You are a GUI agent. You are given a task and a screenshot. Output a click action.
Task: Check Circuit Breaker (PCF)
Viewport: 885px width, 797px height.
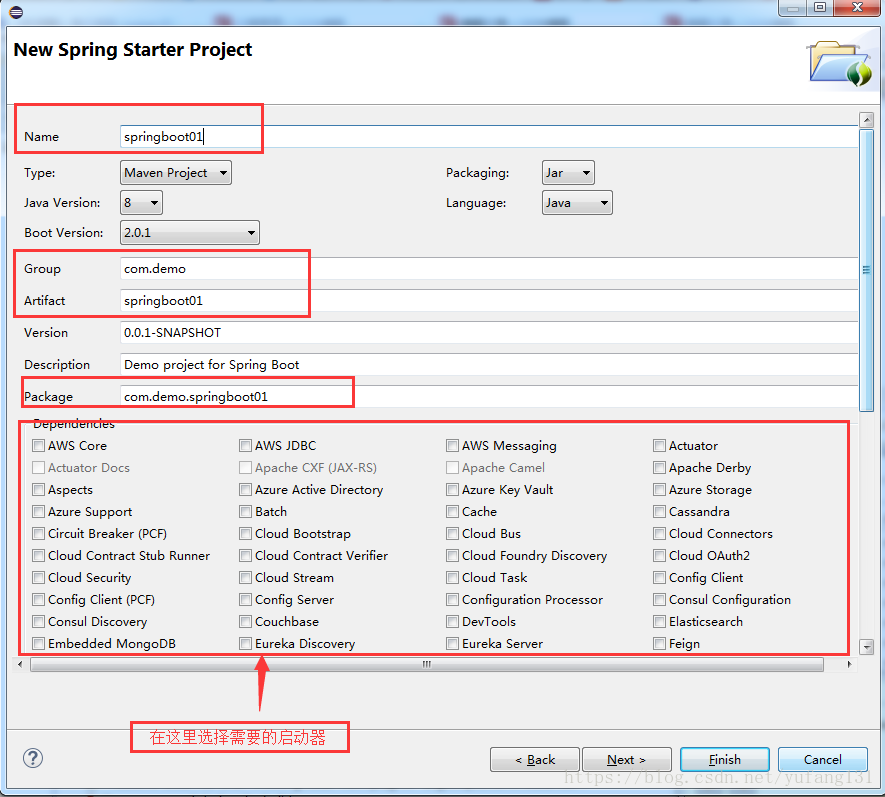pyautogui.click(x=38, y=533)
